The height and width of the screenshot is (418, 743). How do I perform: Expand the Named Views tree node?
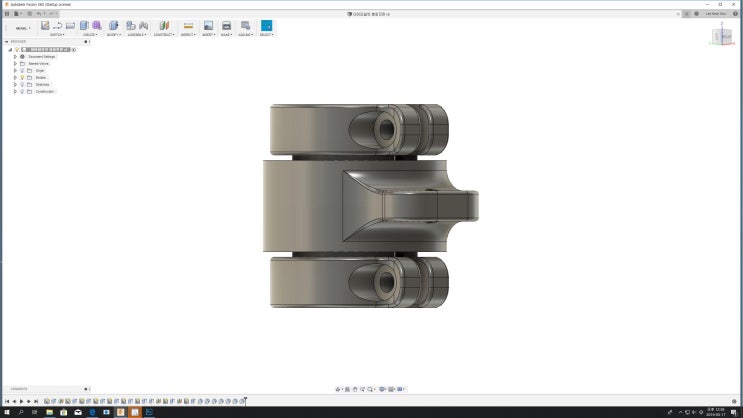(15, 64)
